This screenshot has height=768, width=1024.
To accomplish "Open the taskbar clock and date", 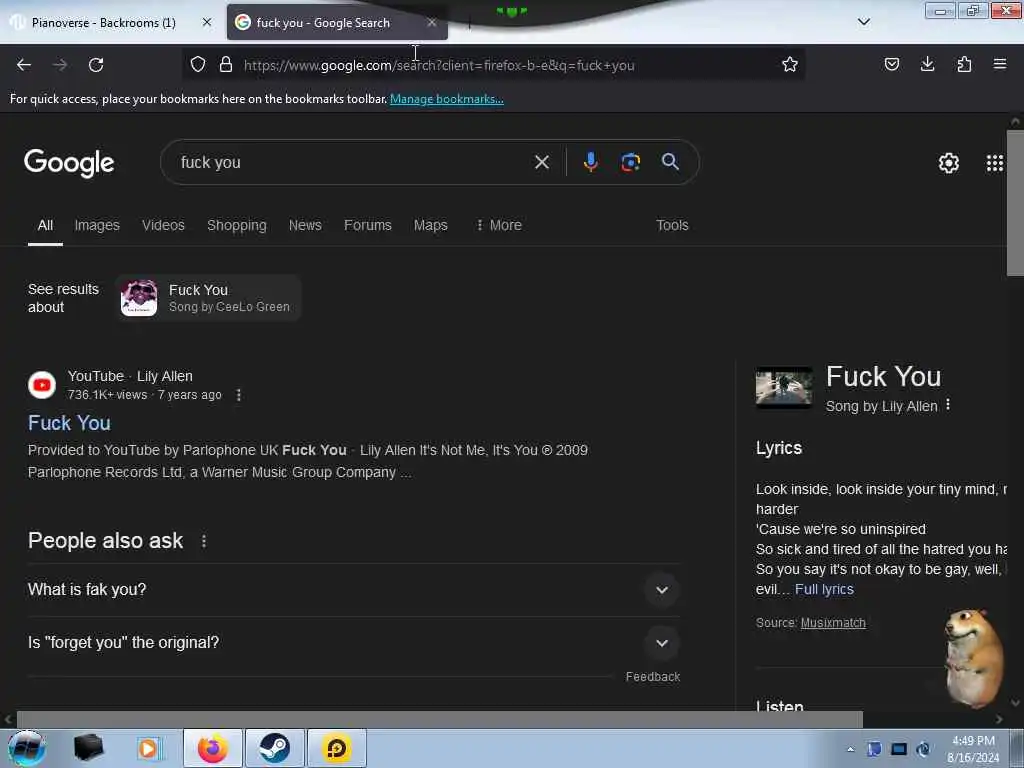I will point(973,749).
